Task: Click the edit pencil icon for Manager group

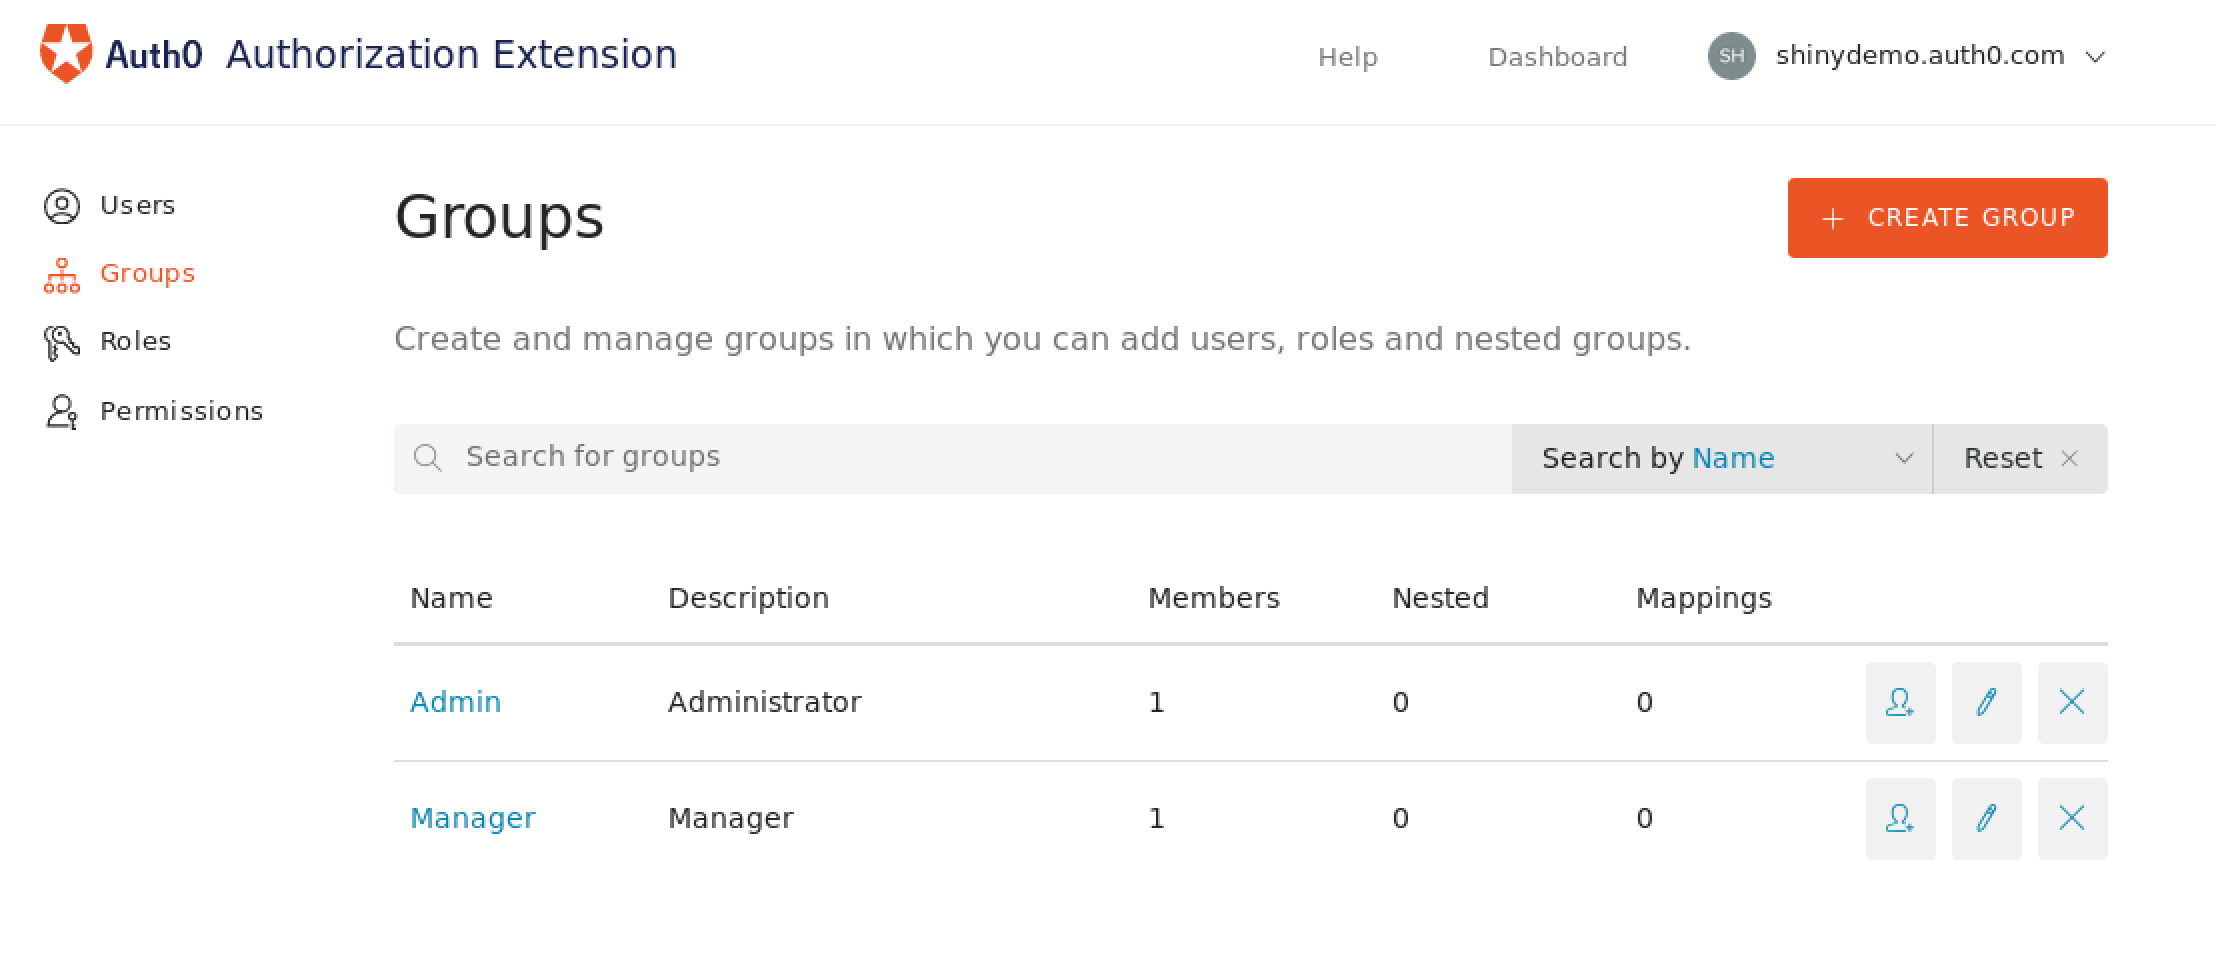Action: (1986, 819)
